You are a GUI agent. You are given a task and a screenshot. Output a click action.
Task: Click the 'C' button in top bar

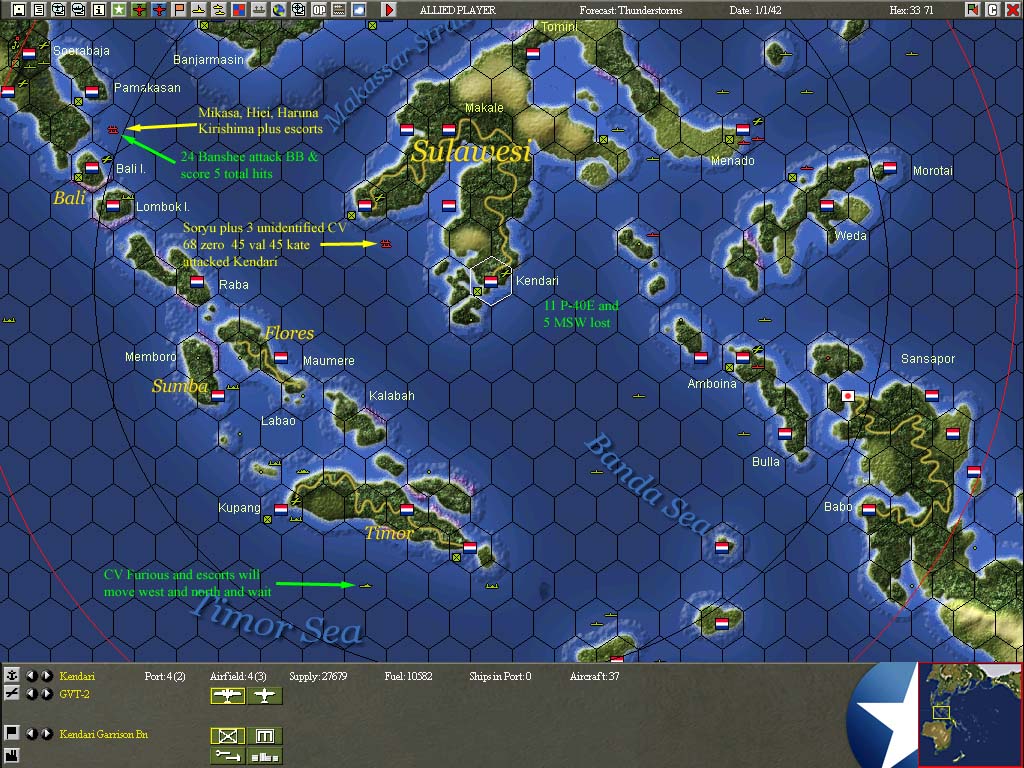tap(993, 10)
